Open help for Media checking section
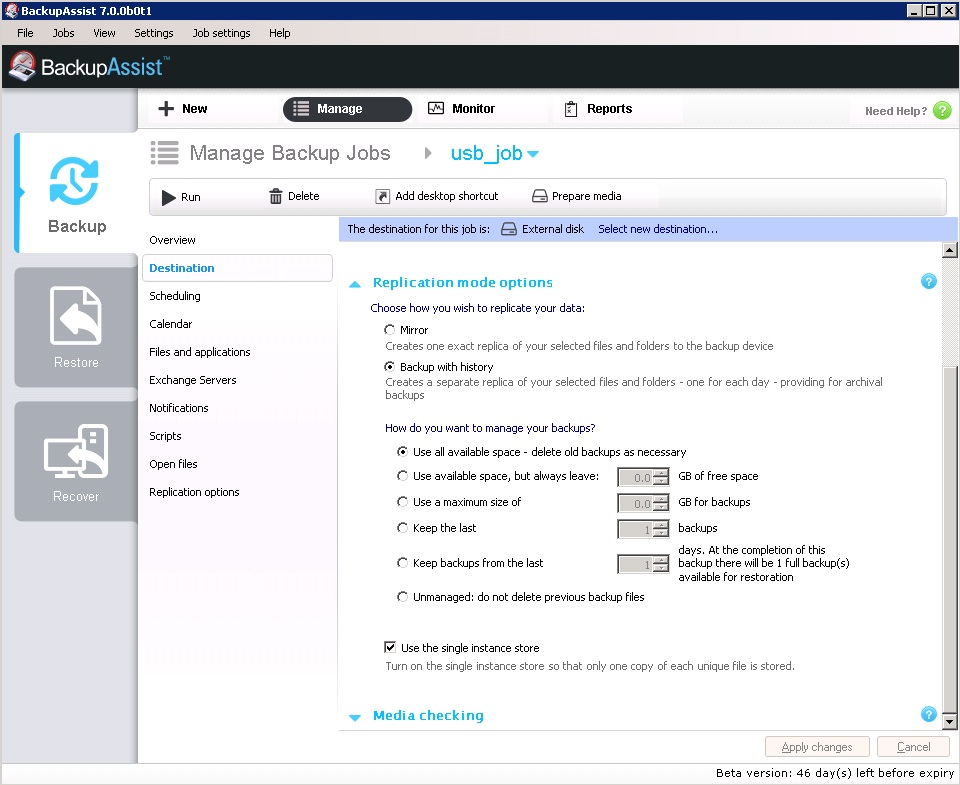 click(x=928, y=714)
